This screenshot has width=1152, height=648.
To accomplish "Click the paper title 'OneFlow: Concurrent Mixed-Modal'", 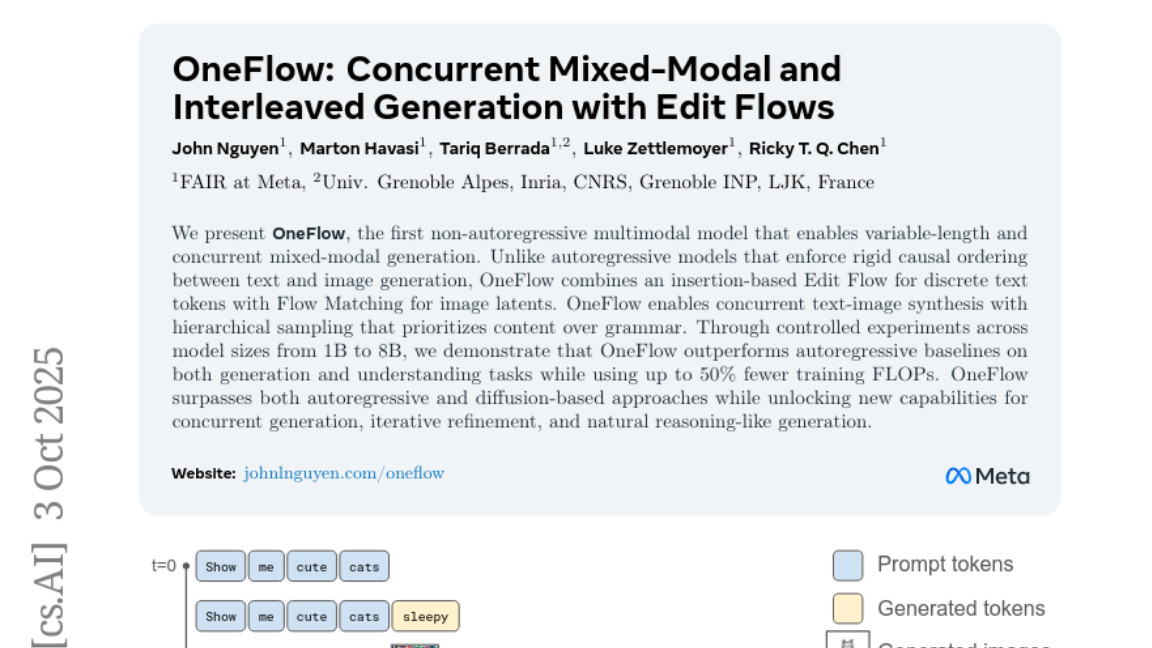I will pyautogui.click(x=506, y=69).
